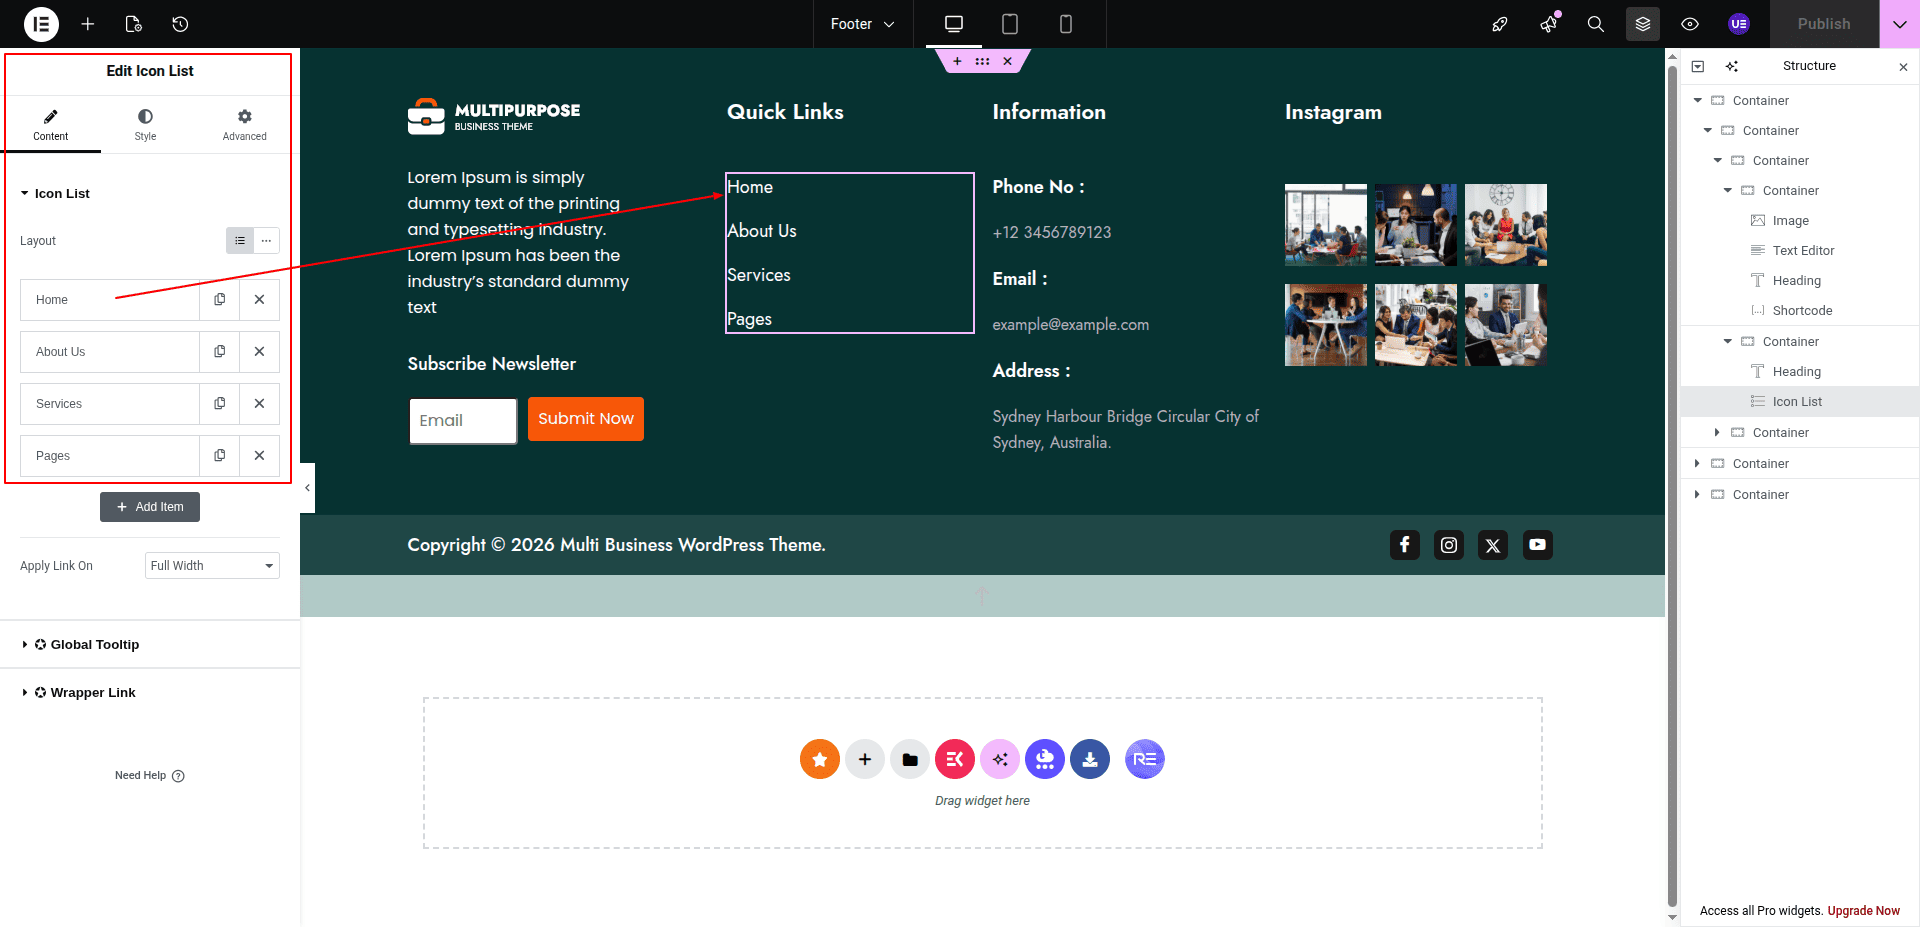The height and width of the screenshot is (927, 1920).
Task: Remove the Services list item
Action: (259, 404)
